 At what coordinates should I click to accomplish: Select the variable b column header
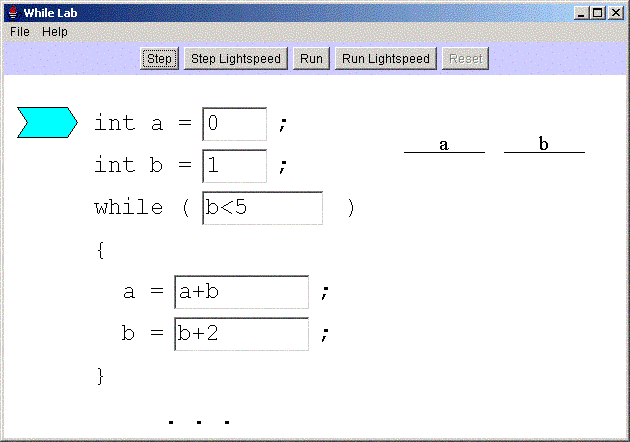tap(544, 144)
